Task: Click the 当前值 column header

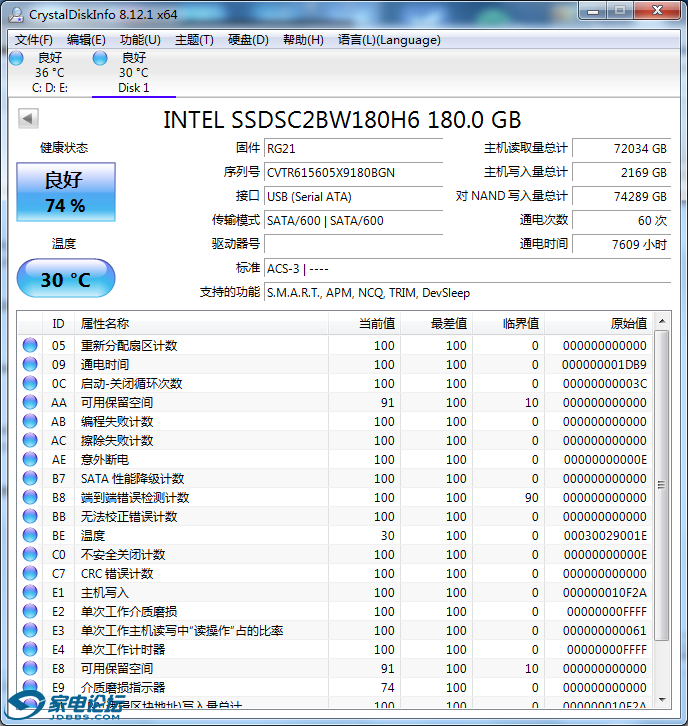Action: (364, 324)
